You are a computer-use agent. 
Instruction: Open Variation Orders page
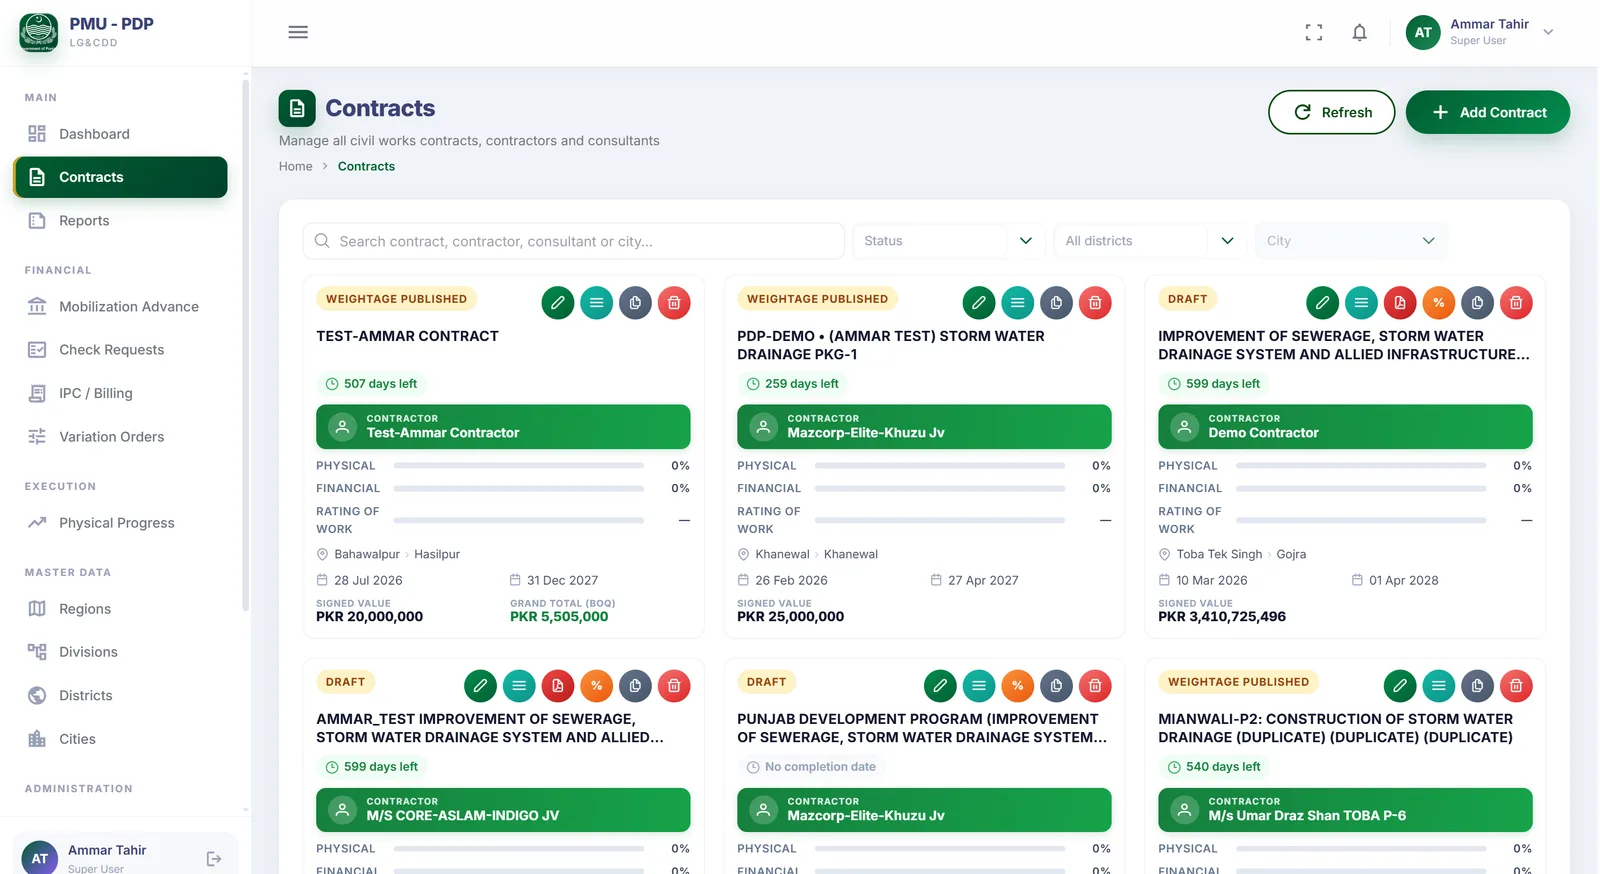120,437
